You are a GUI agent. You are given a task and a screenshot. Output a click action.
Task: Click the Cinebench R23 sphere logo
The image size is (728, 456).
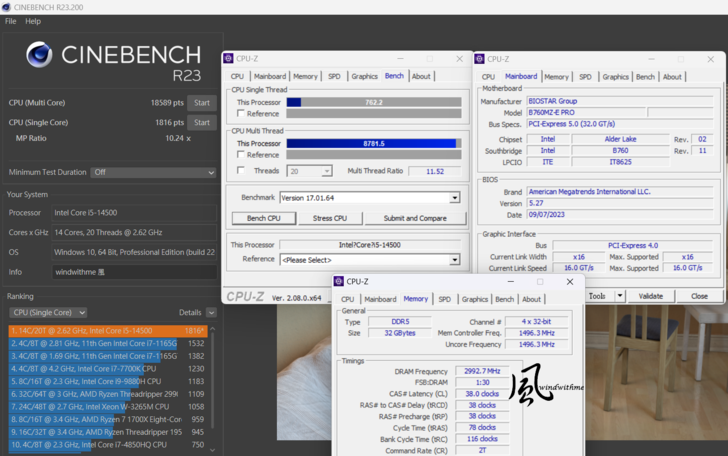[39, 55]
